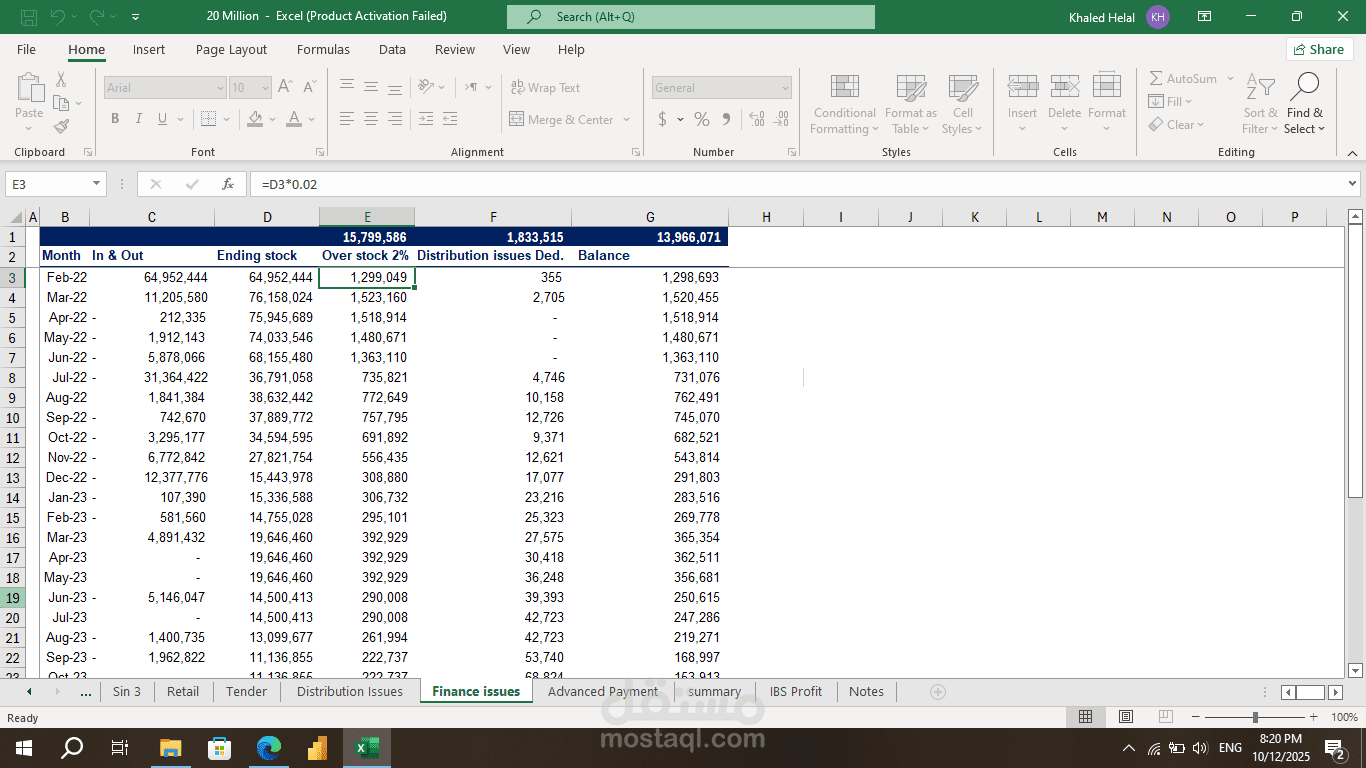
Task: Open the Distribution Issues sheet tab
Action: click(x=350, y=691)
